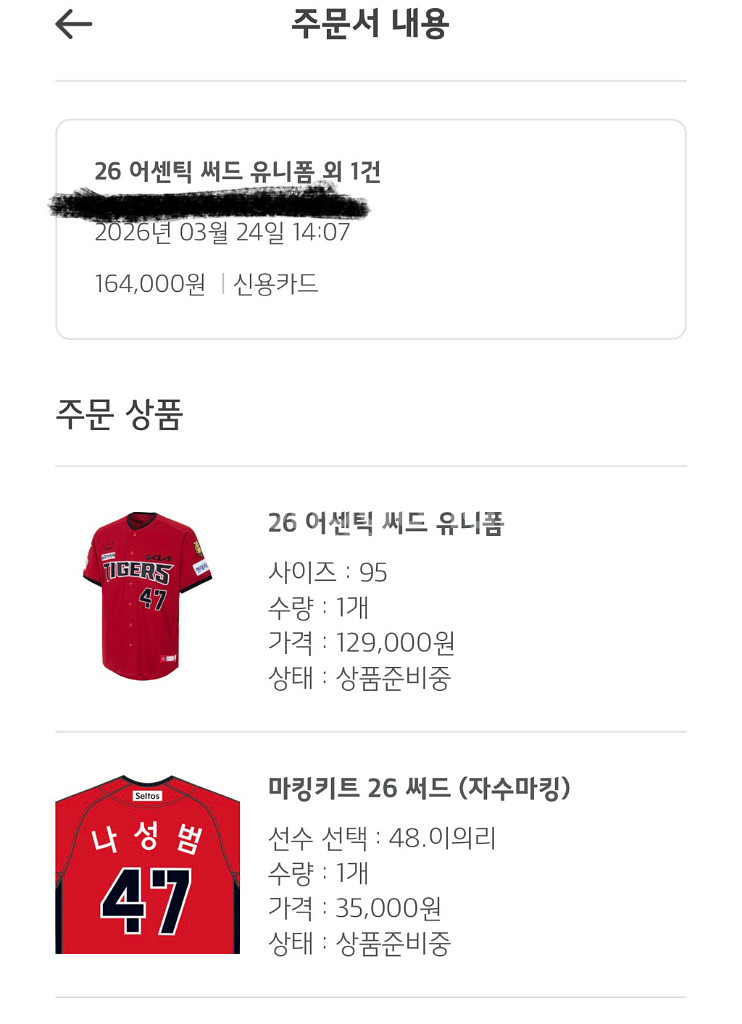Click the total amount 164,000원
The width and height of the screenshot is (742, 1024).
[150, 284]
